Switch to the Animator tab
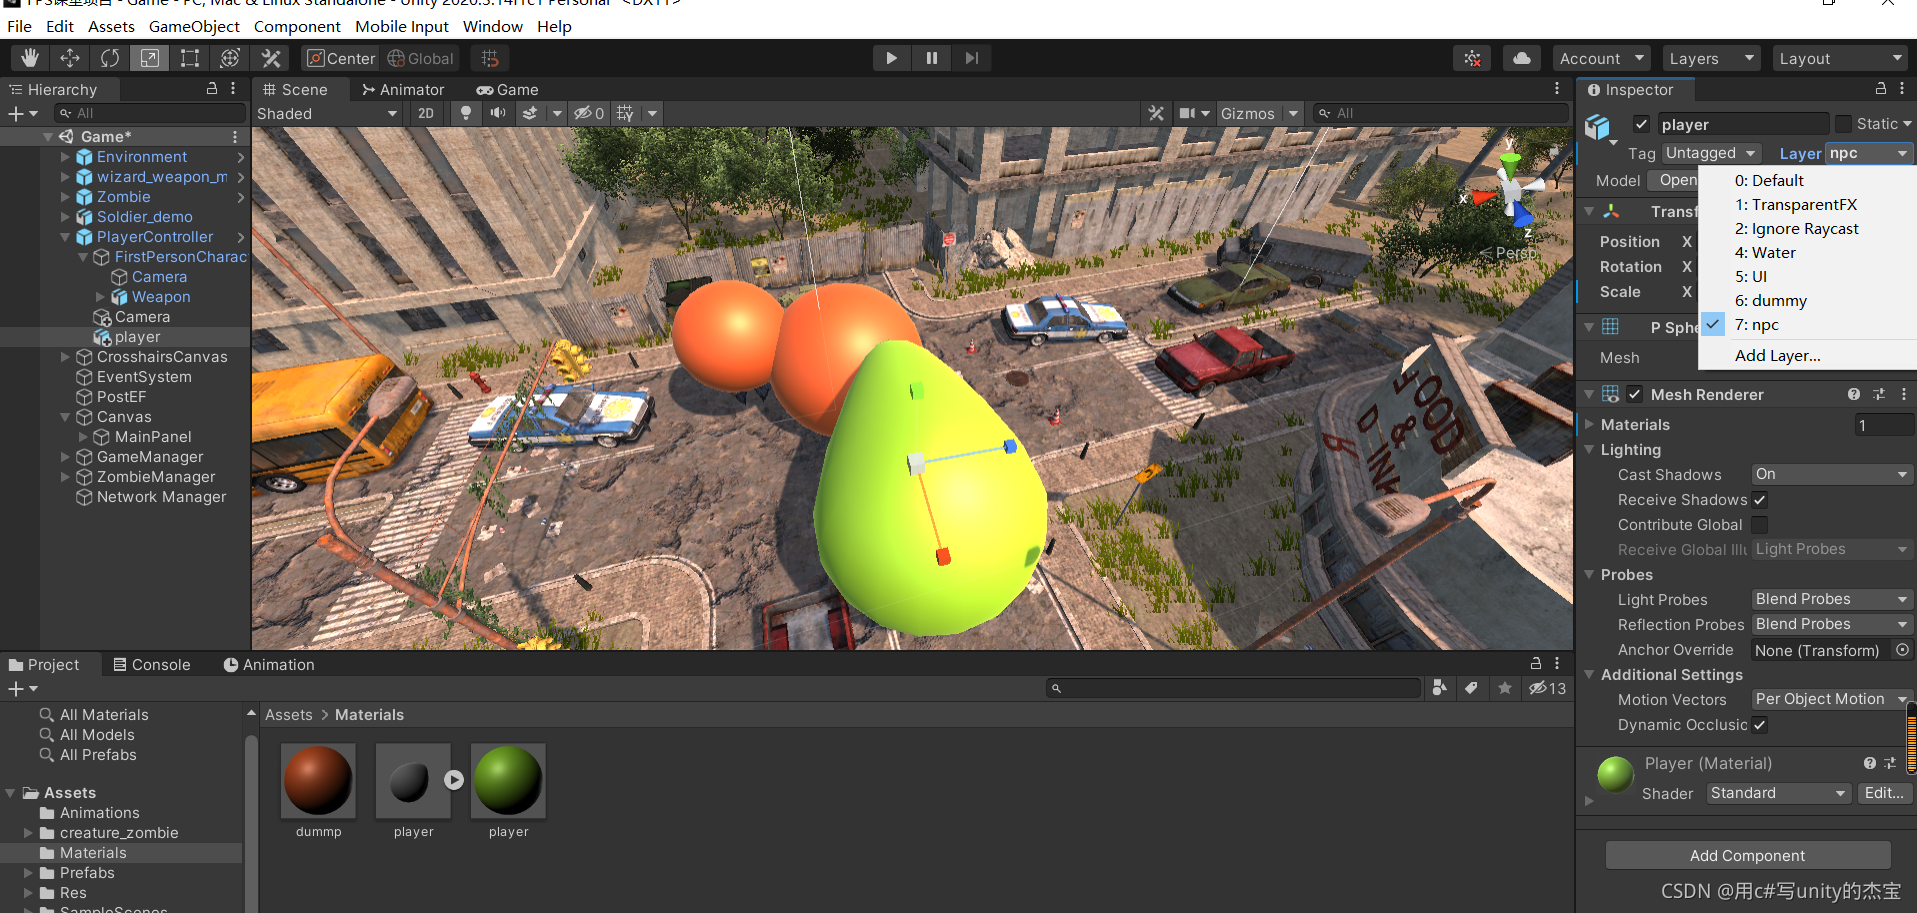 pos(403,89)
